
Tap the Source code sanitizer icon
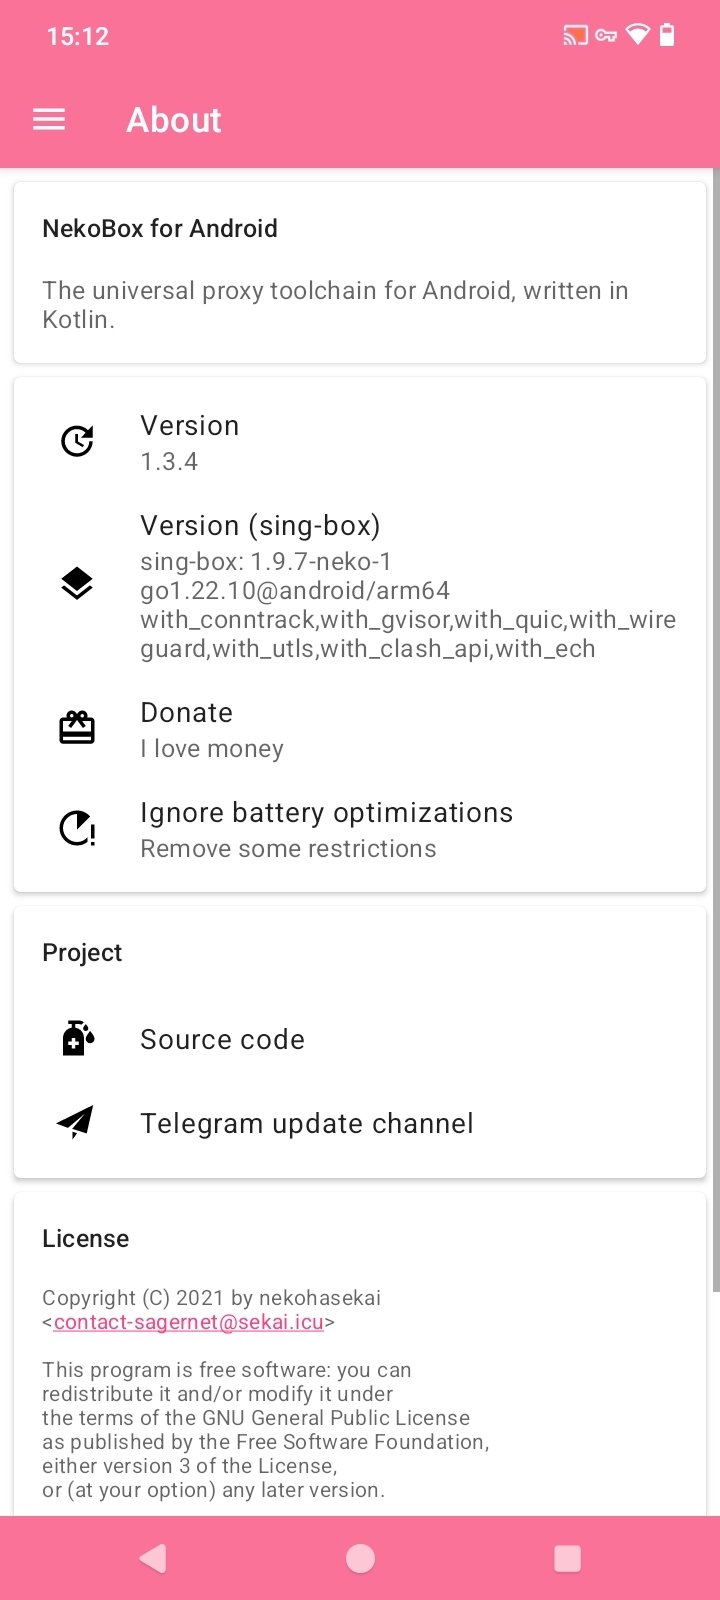[77, 1038]
